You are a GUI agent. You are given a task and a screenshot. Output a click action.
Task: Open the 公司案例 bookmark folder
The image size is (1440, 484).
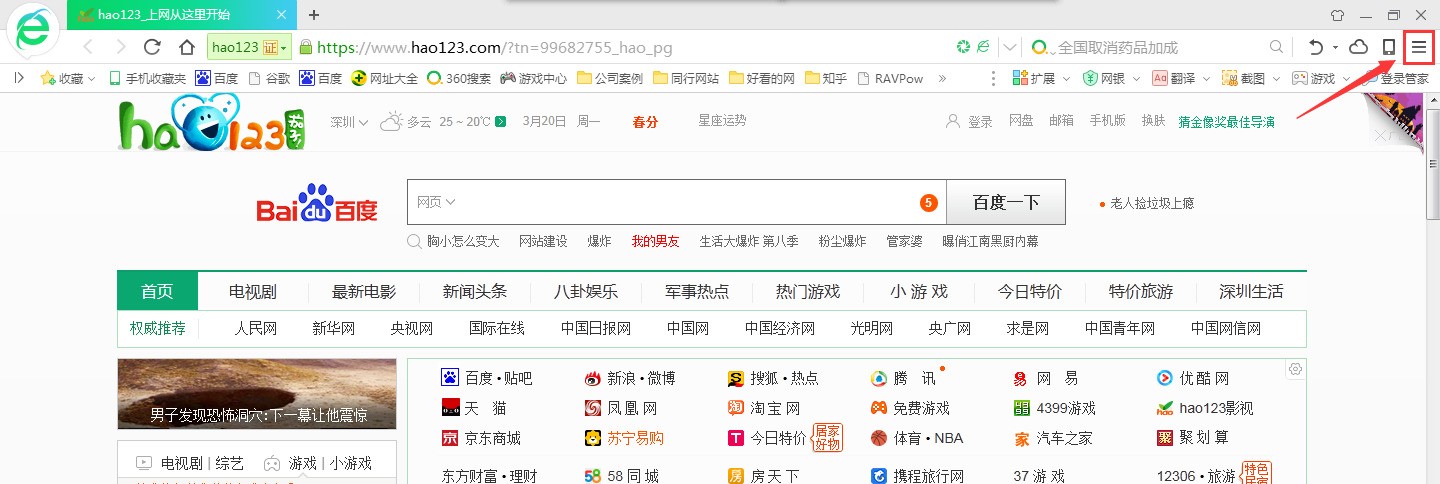point(609,78)
